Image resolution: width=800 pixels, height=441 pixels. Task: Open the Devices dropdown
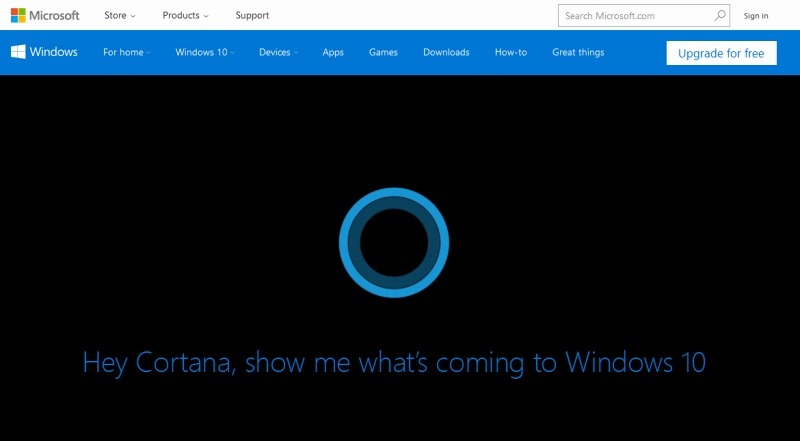(279, 52)
